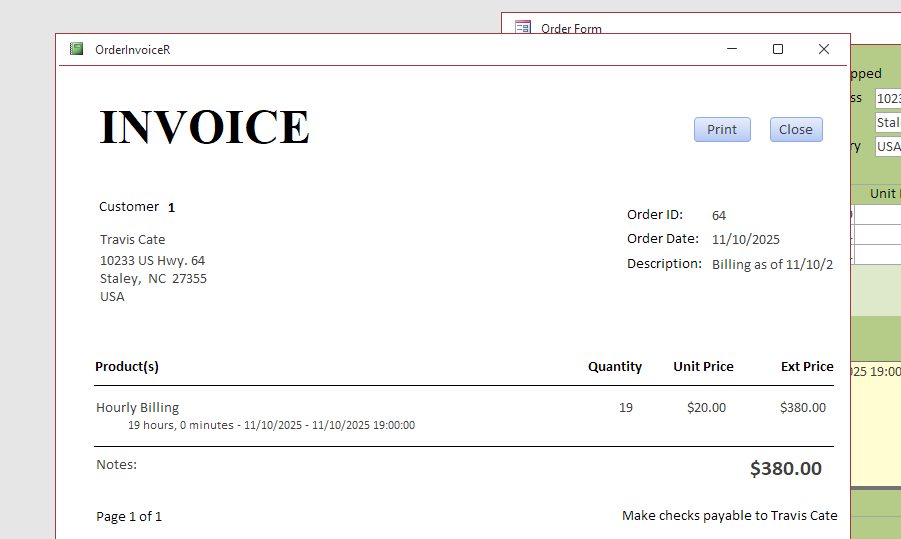Screen dimensions: 901x539
Task: Click the Notes label on invoice
Action: pos(116,464)
